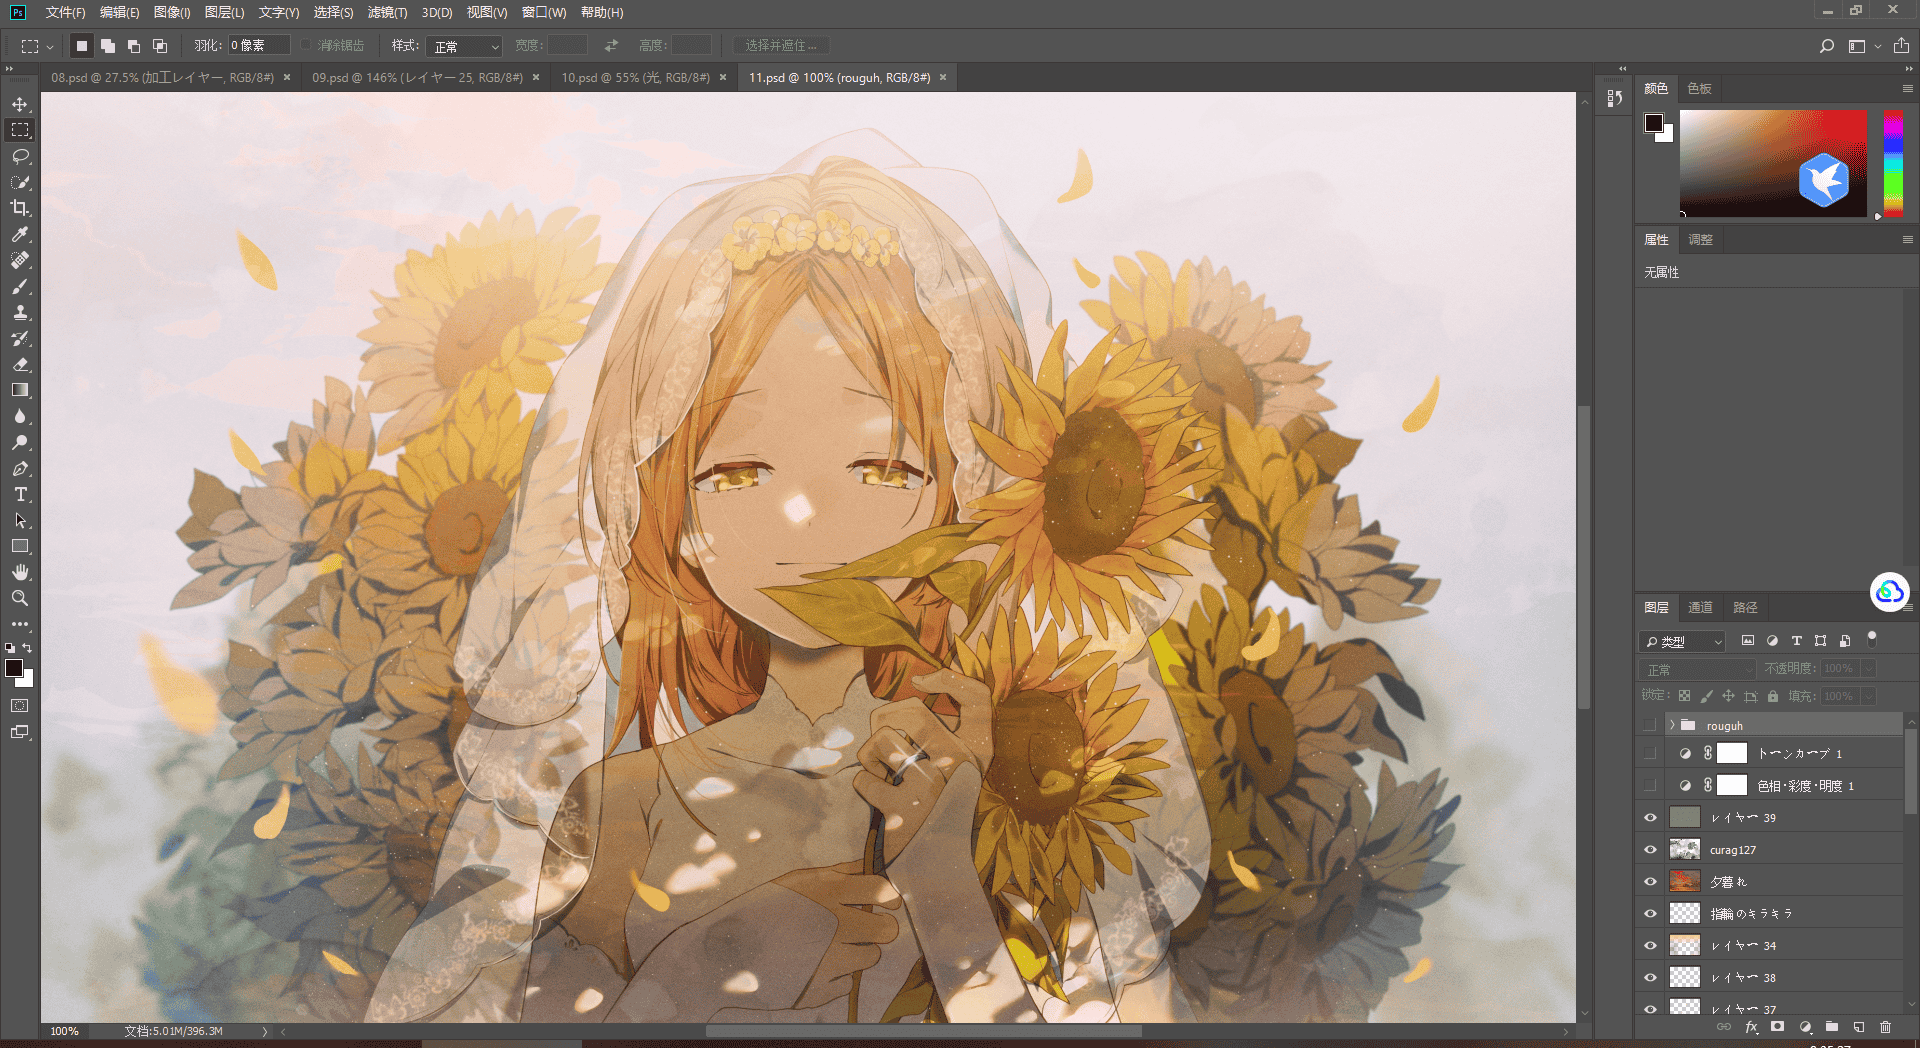Switch to the 调整 adjustments tab
This screenshot has height=1048, width=1920.
[x=1700, y=239]
